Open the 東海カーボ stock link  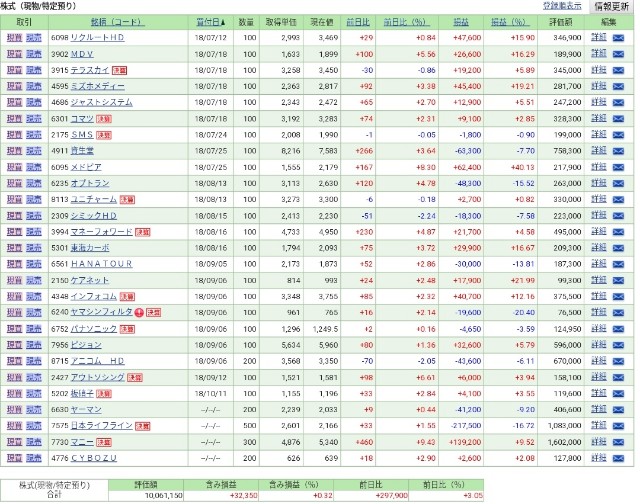tap(90, 248)
